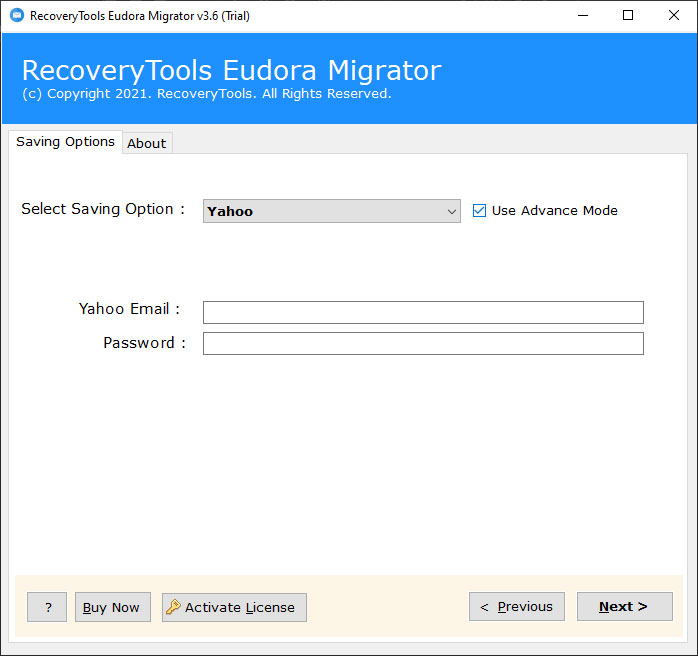Click the Previous button
This screenshot has height=656, width=698.
pyautogui.click(x=517, y=607)
